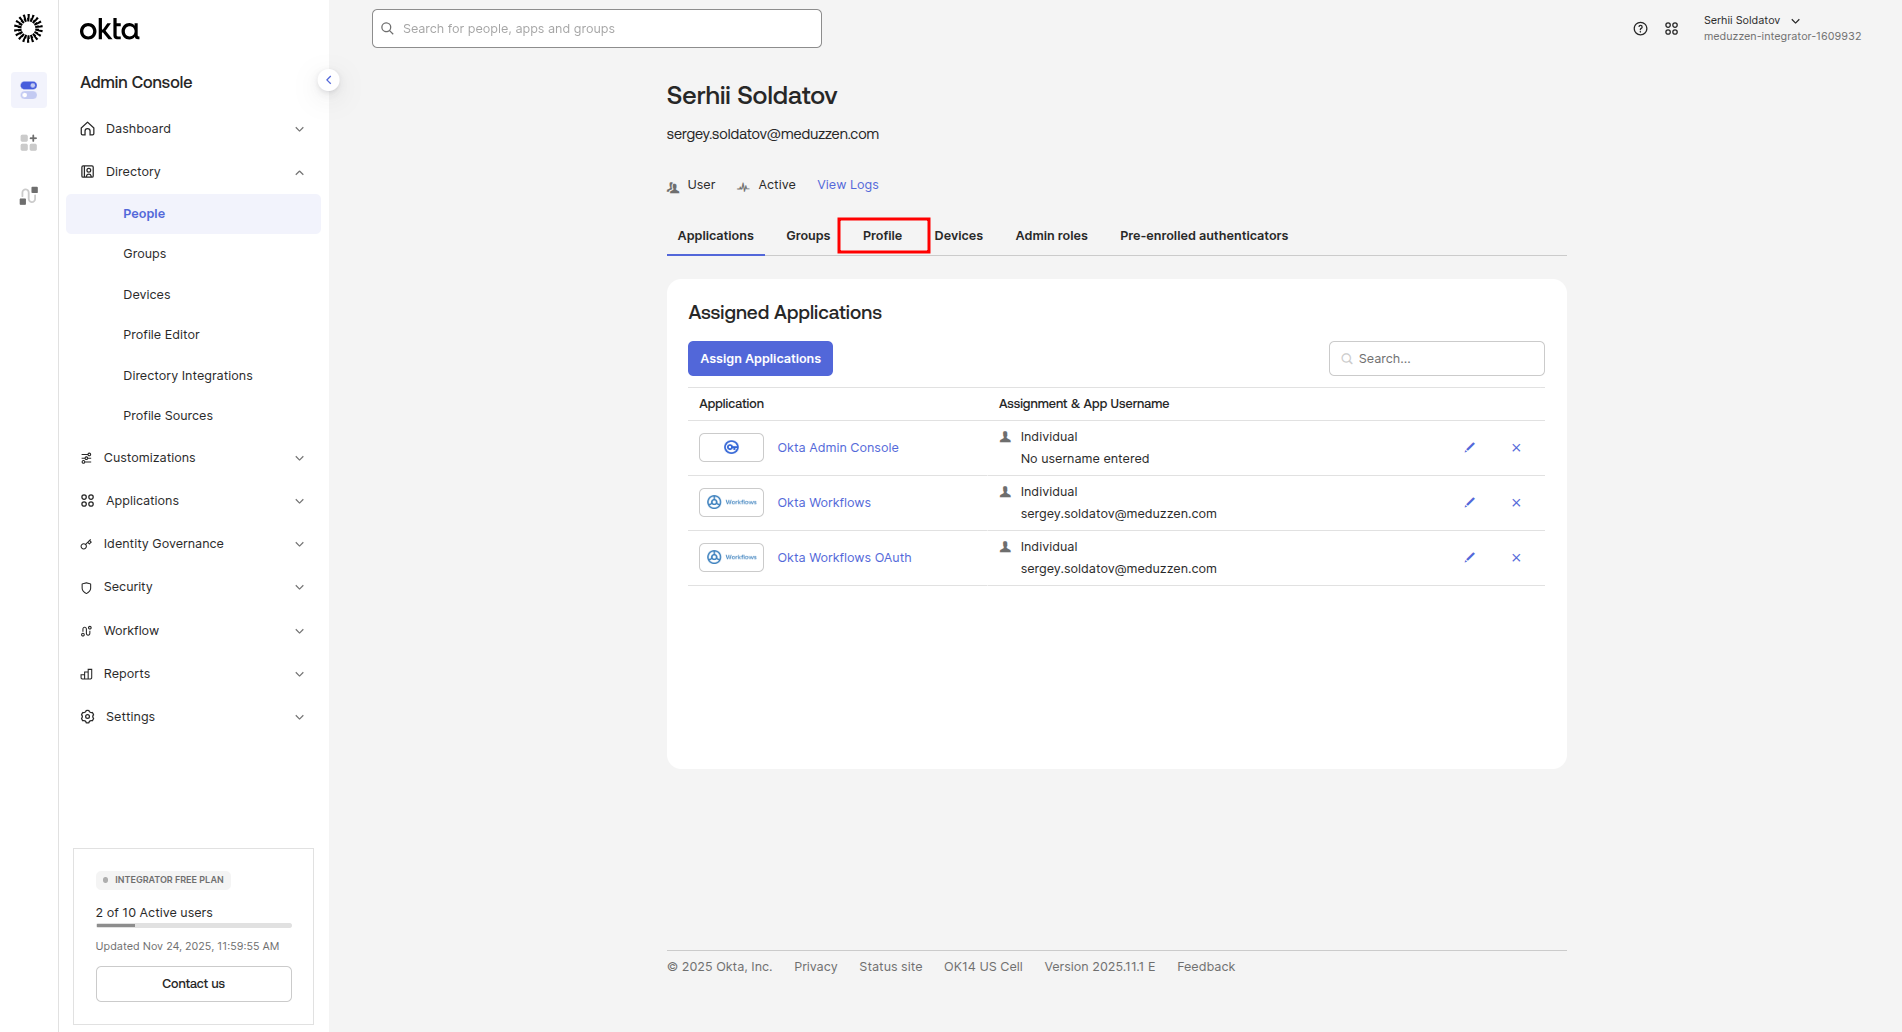Expand the Workflow menu chevron

point(299,631)
